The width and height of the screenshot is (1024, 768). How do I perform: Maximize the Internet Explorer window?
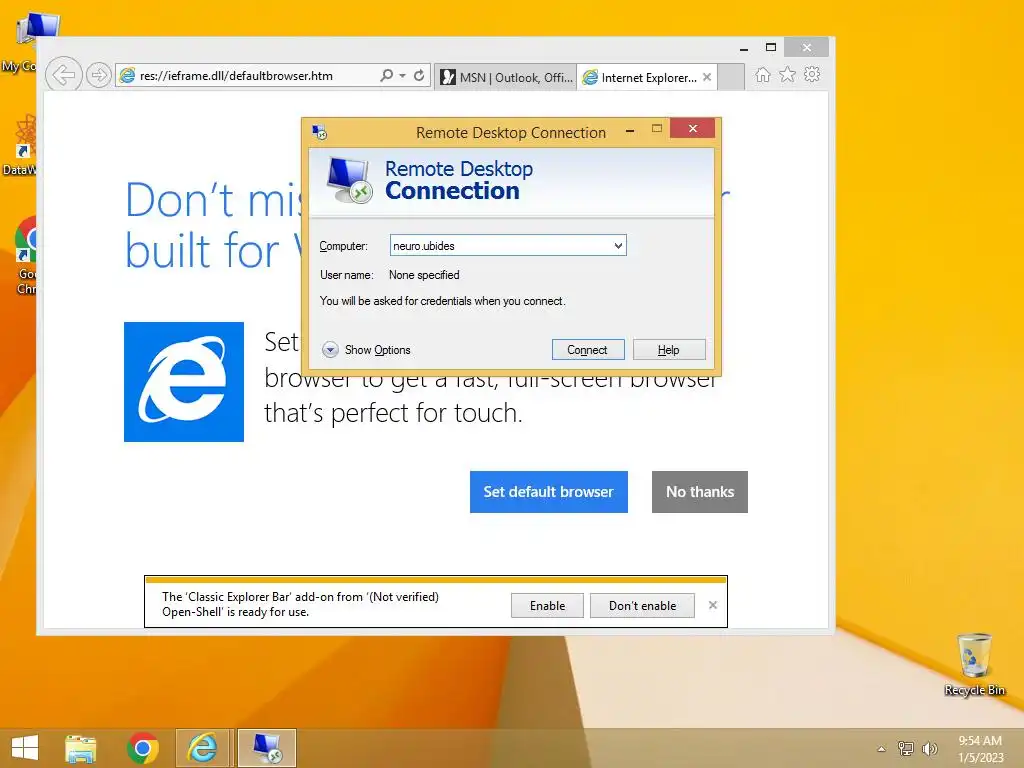[771, 47]
